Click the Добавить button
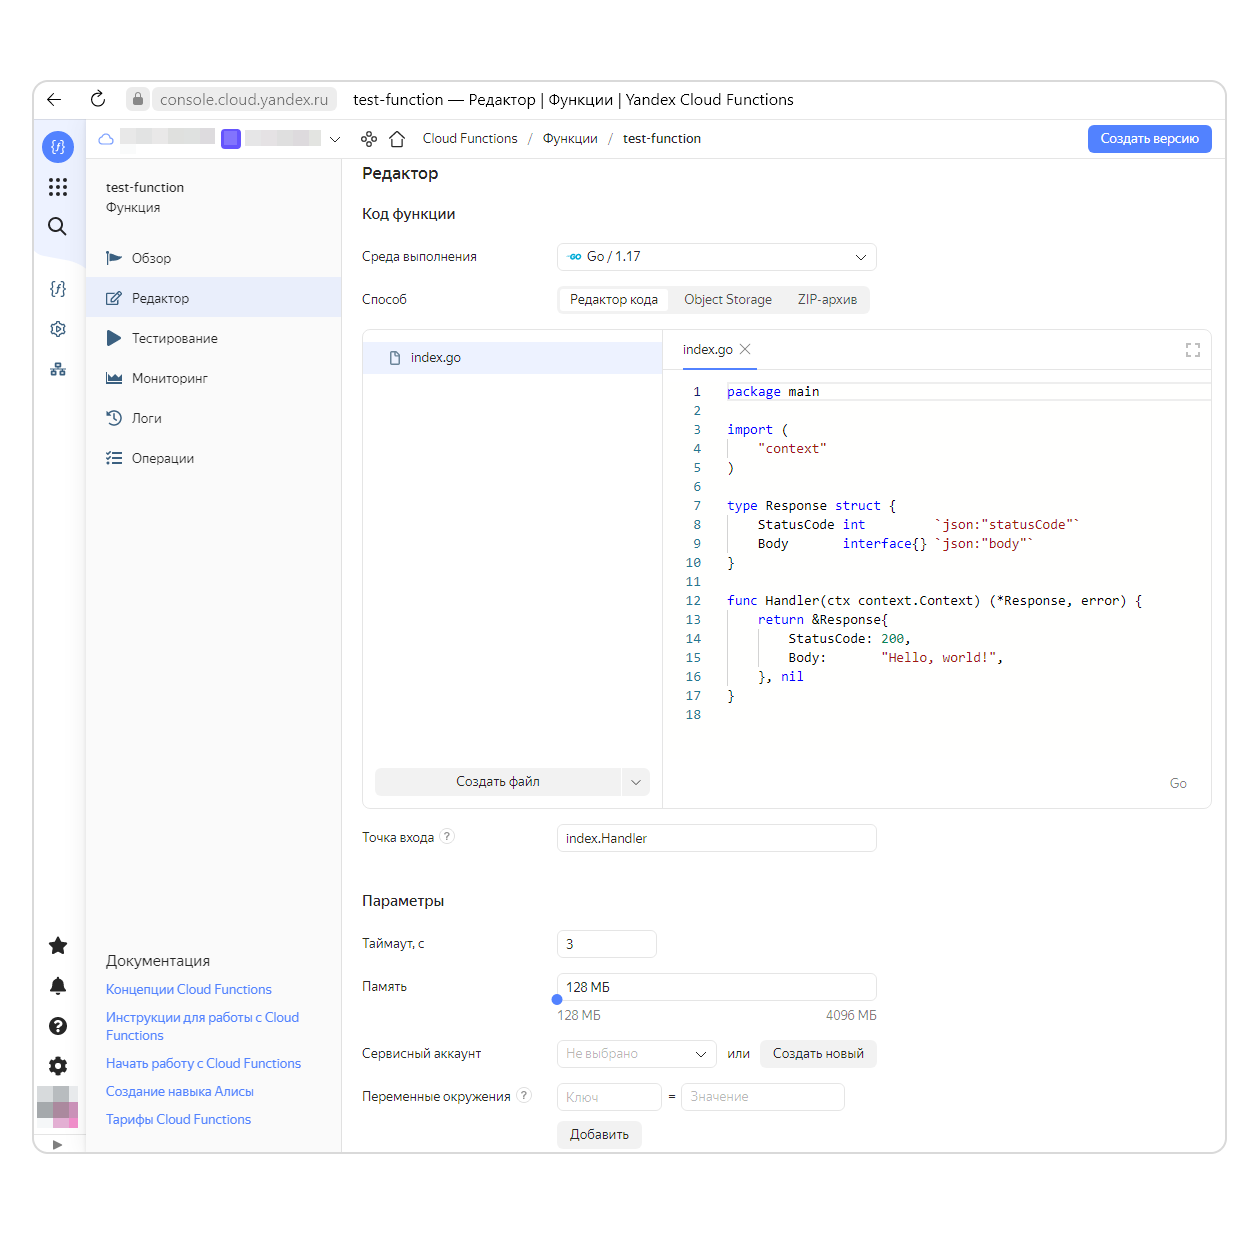This screenshot has width=1259, height=1234. pos(599,1135)
